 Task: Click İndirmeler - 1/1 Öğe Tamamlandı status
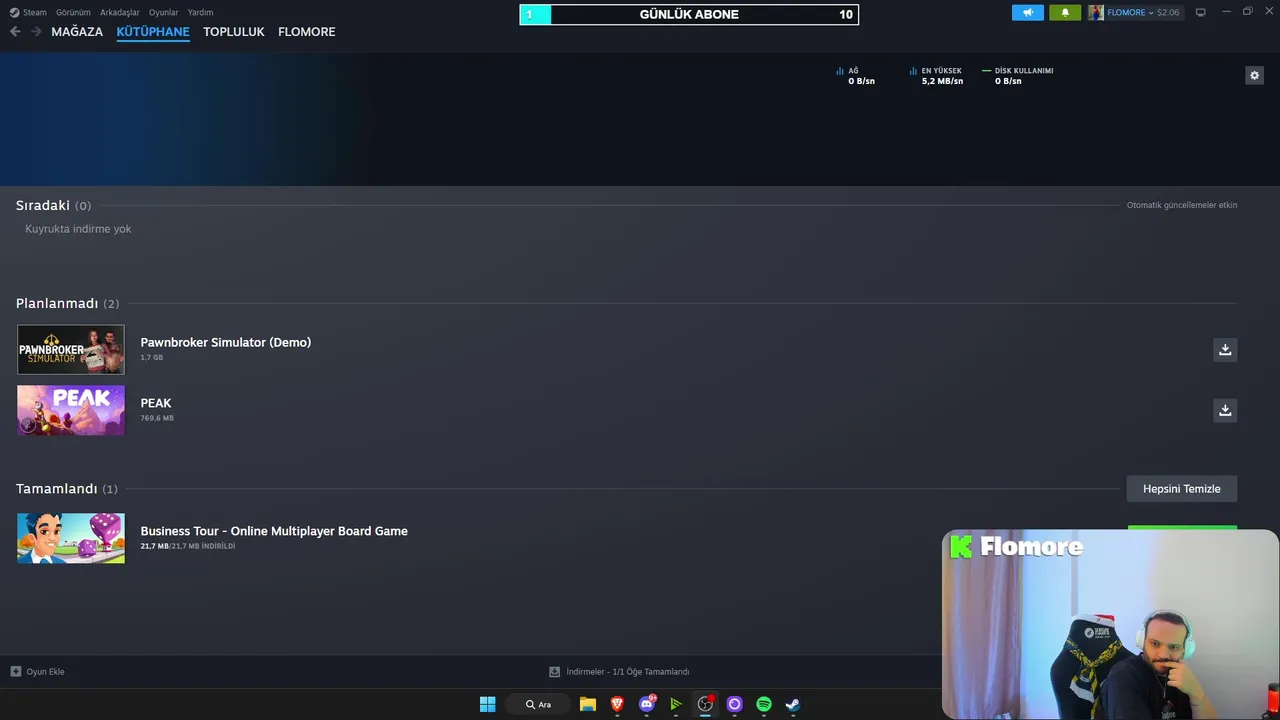point(628,672)
